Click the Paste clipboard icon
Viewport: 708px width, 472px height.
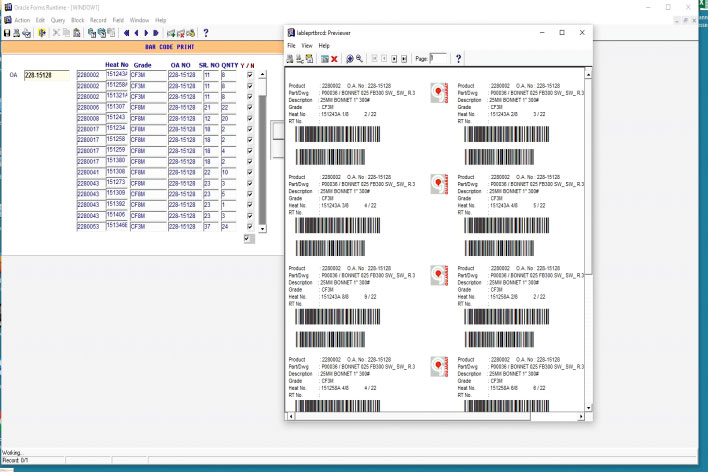click(77, 33)
